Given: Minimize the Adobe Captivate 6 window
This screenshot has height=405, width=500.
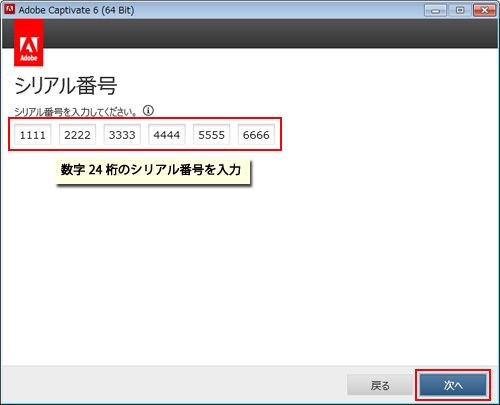Looking at the screenshot, I should click(x=435, y=10).
